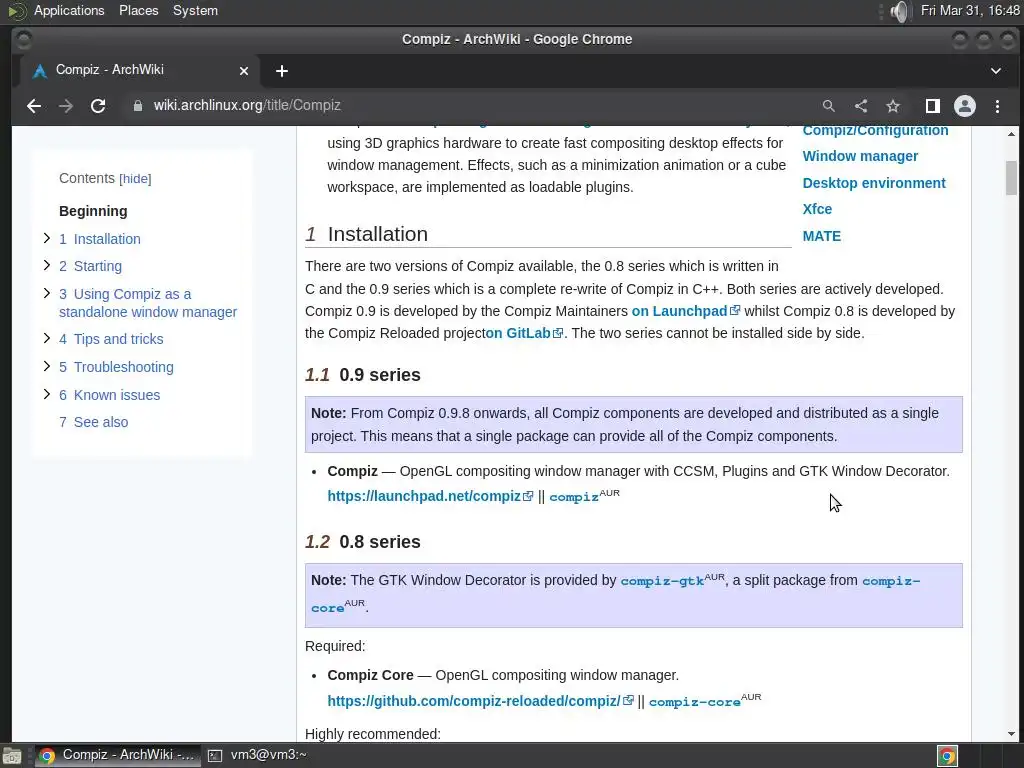This screenshot has height=768, width=1024.
Task: Go to 6 Known issues in contents
Action: click(109, 395)
